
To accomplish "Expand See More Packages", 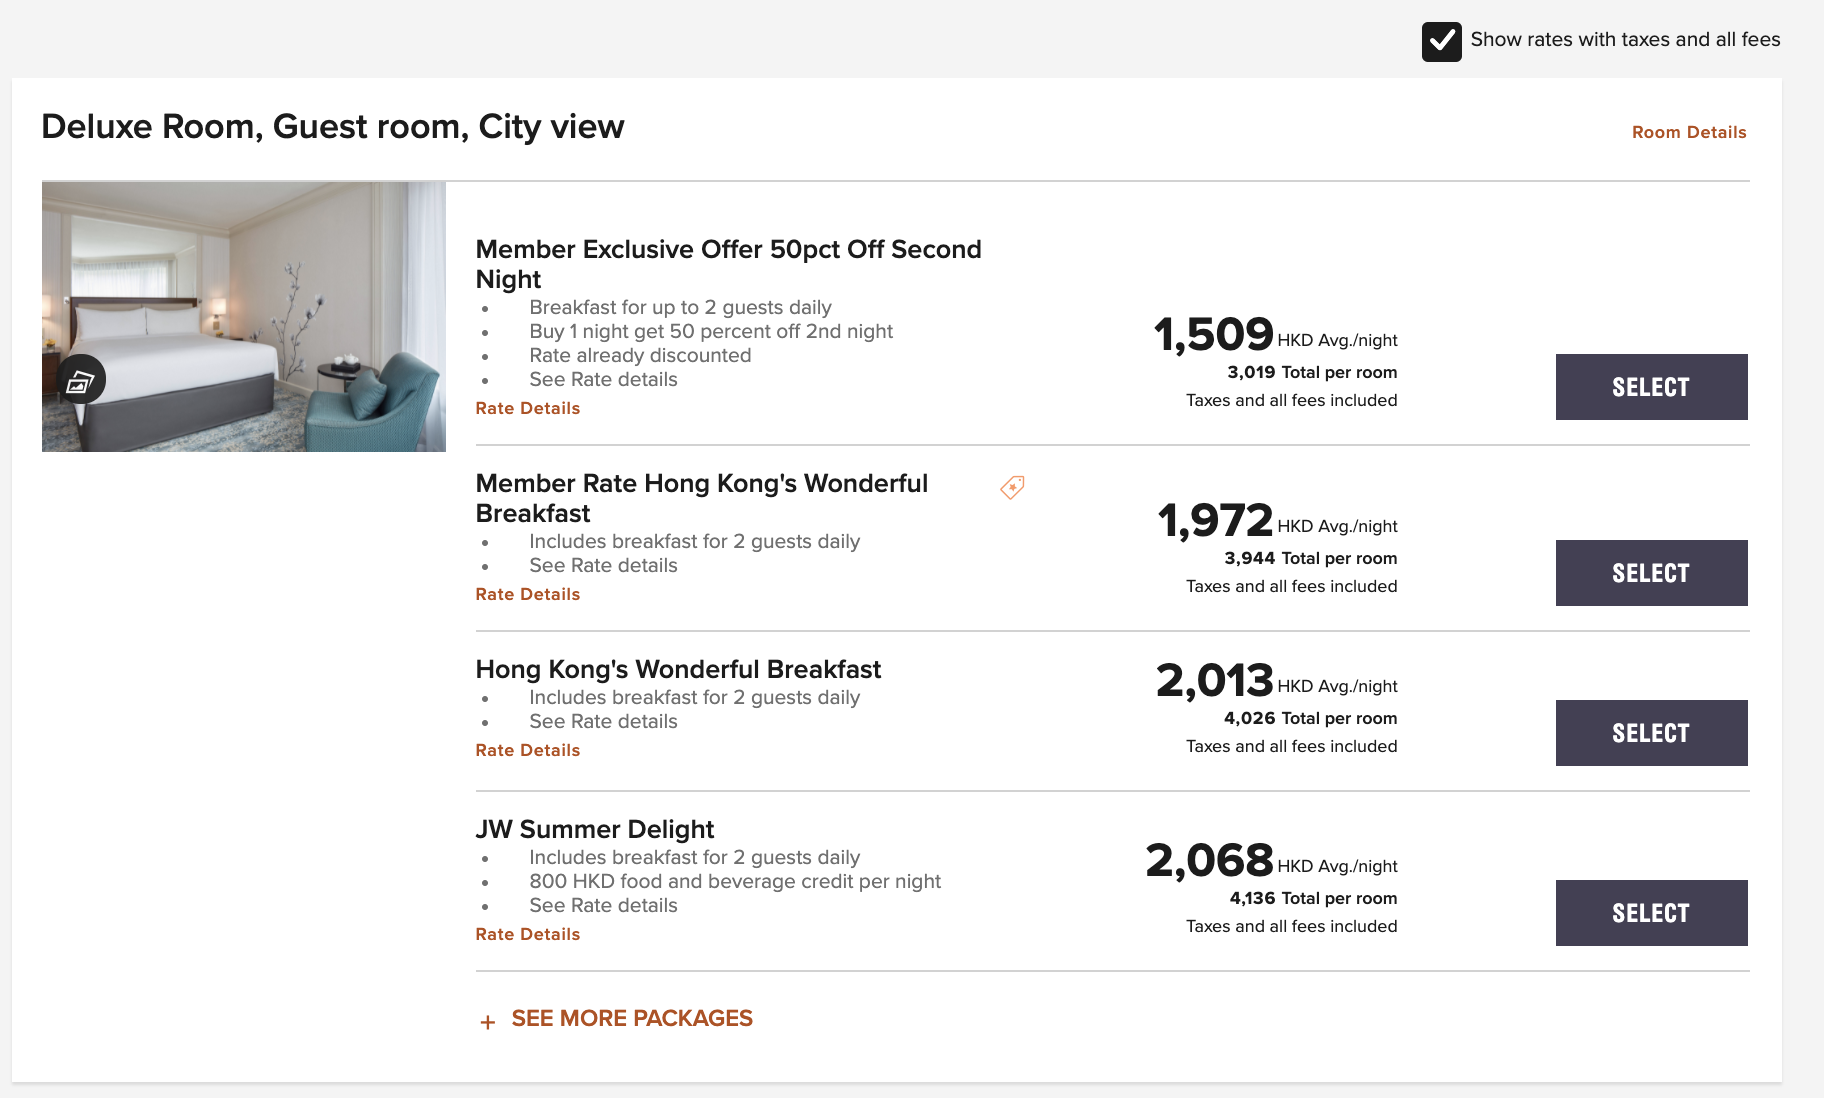I will [632, 1018].
